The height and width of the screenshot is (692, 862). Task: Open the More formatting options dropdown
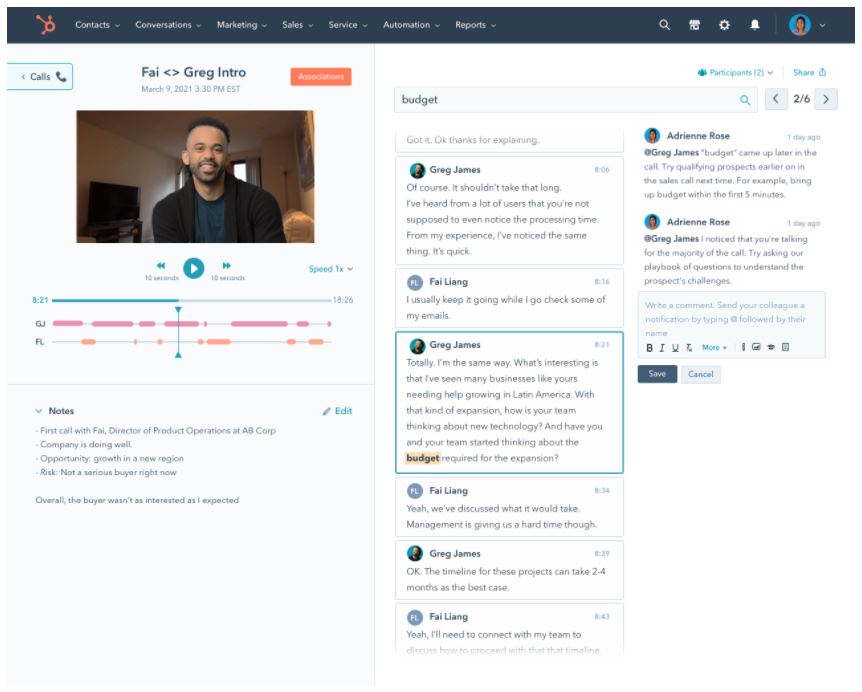coord(713,348)
